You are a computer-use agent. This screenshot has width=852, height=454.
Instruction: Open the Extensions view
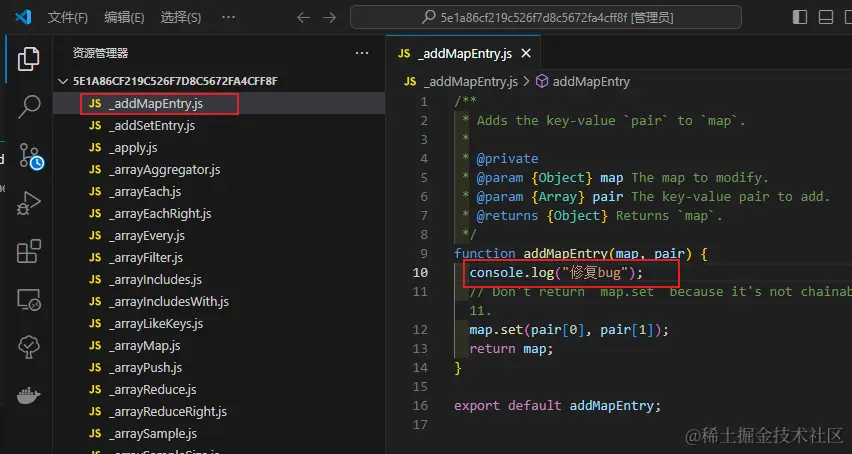(x=29, y=251)
